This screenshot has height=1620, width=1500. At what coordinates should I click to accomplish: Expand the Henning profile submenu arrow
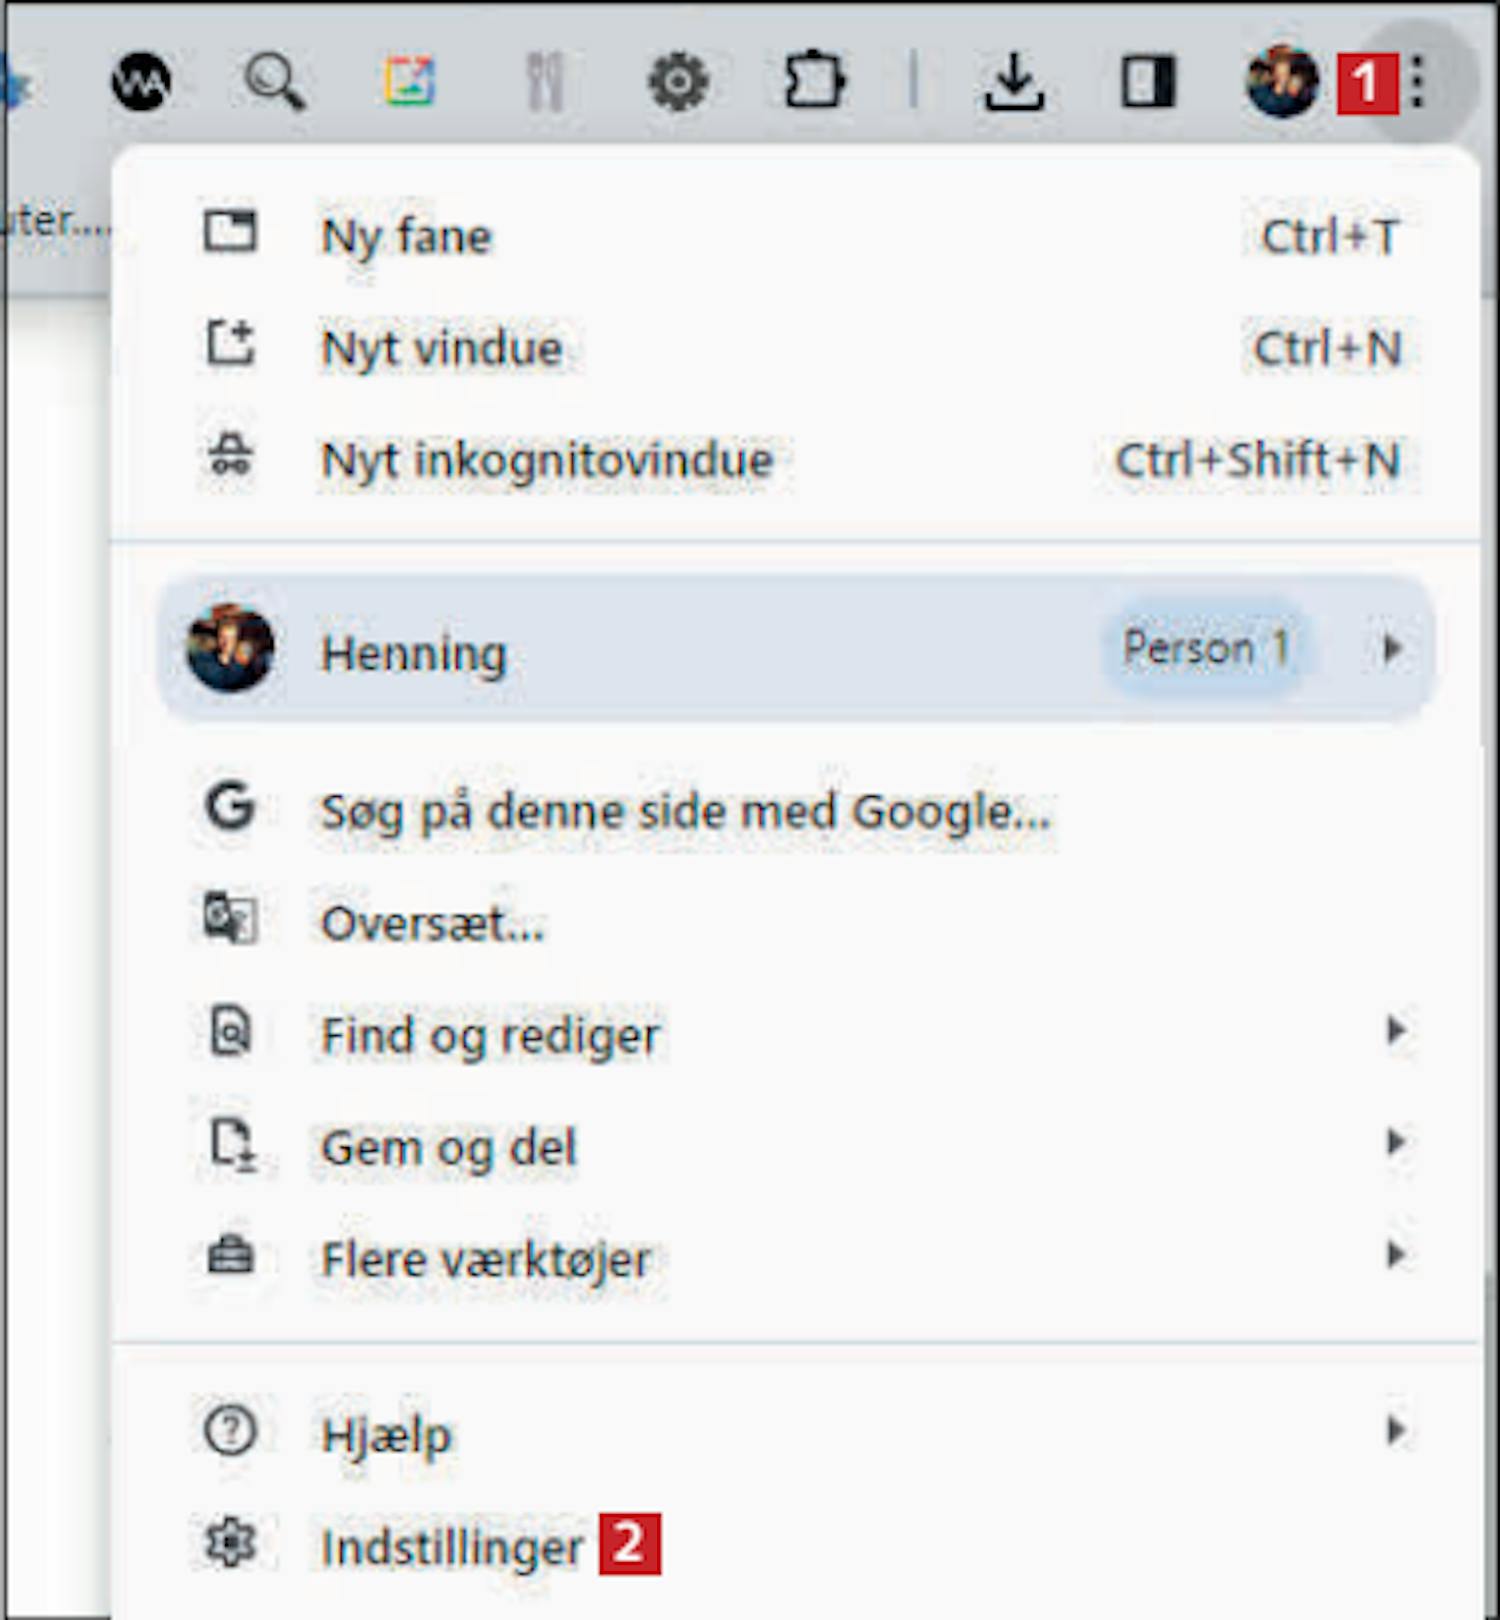[1391, 649]
